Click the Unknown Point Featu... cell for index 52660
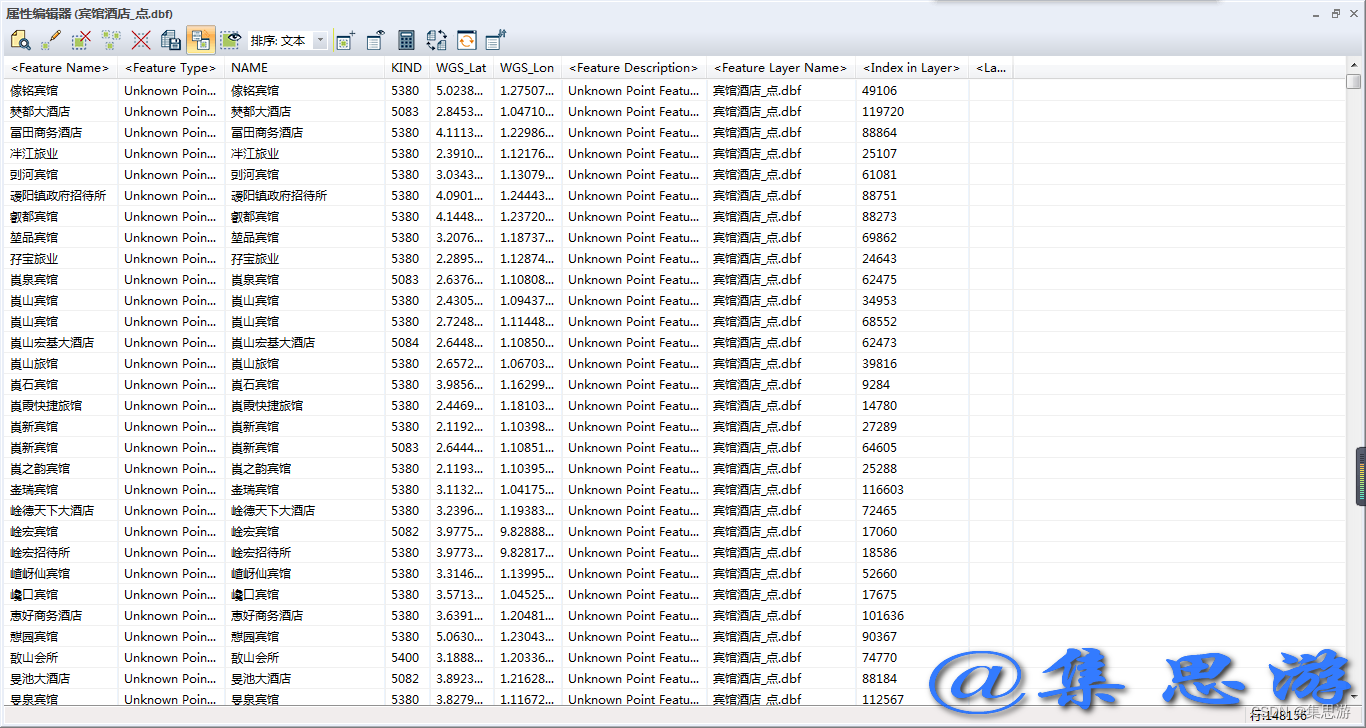 634,573
